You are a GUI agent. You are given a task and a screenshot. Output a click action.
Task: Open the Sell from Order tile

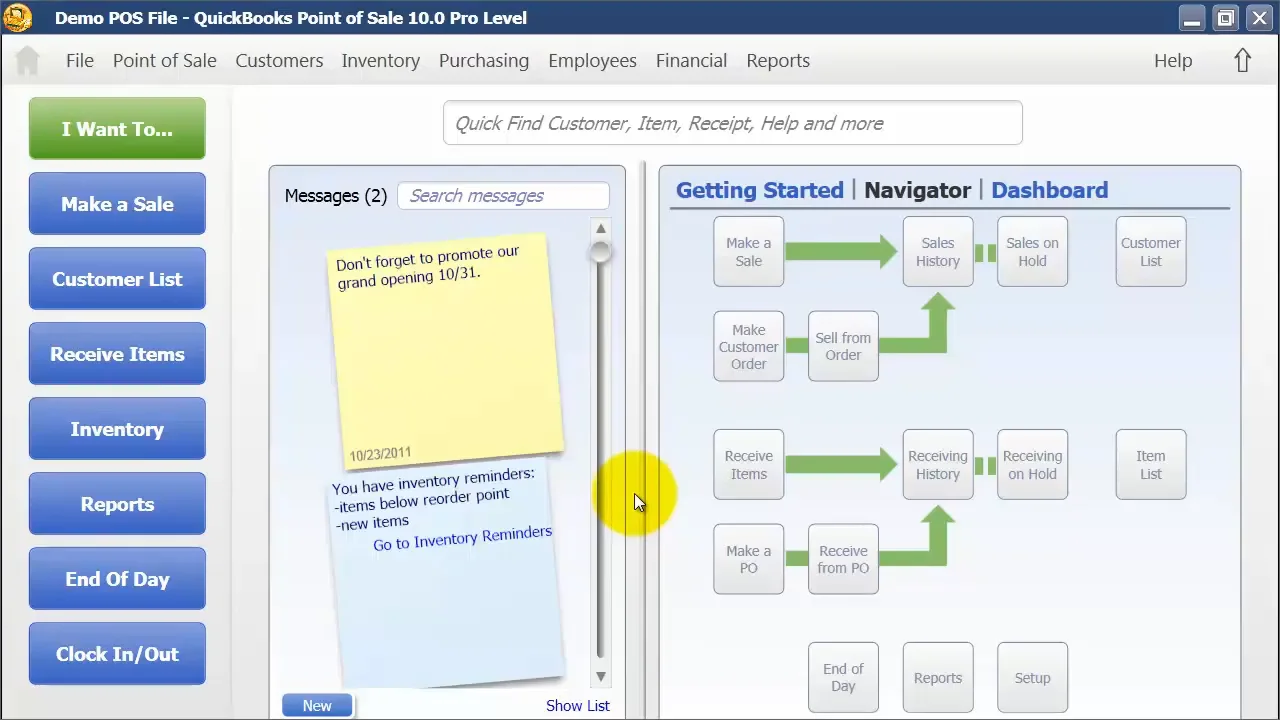(x=843, y=346)
